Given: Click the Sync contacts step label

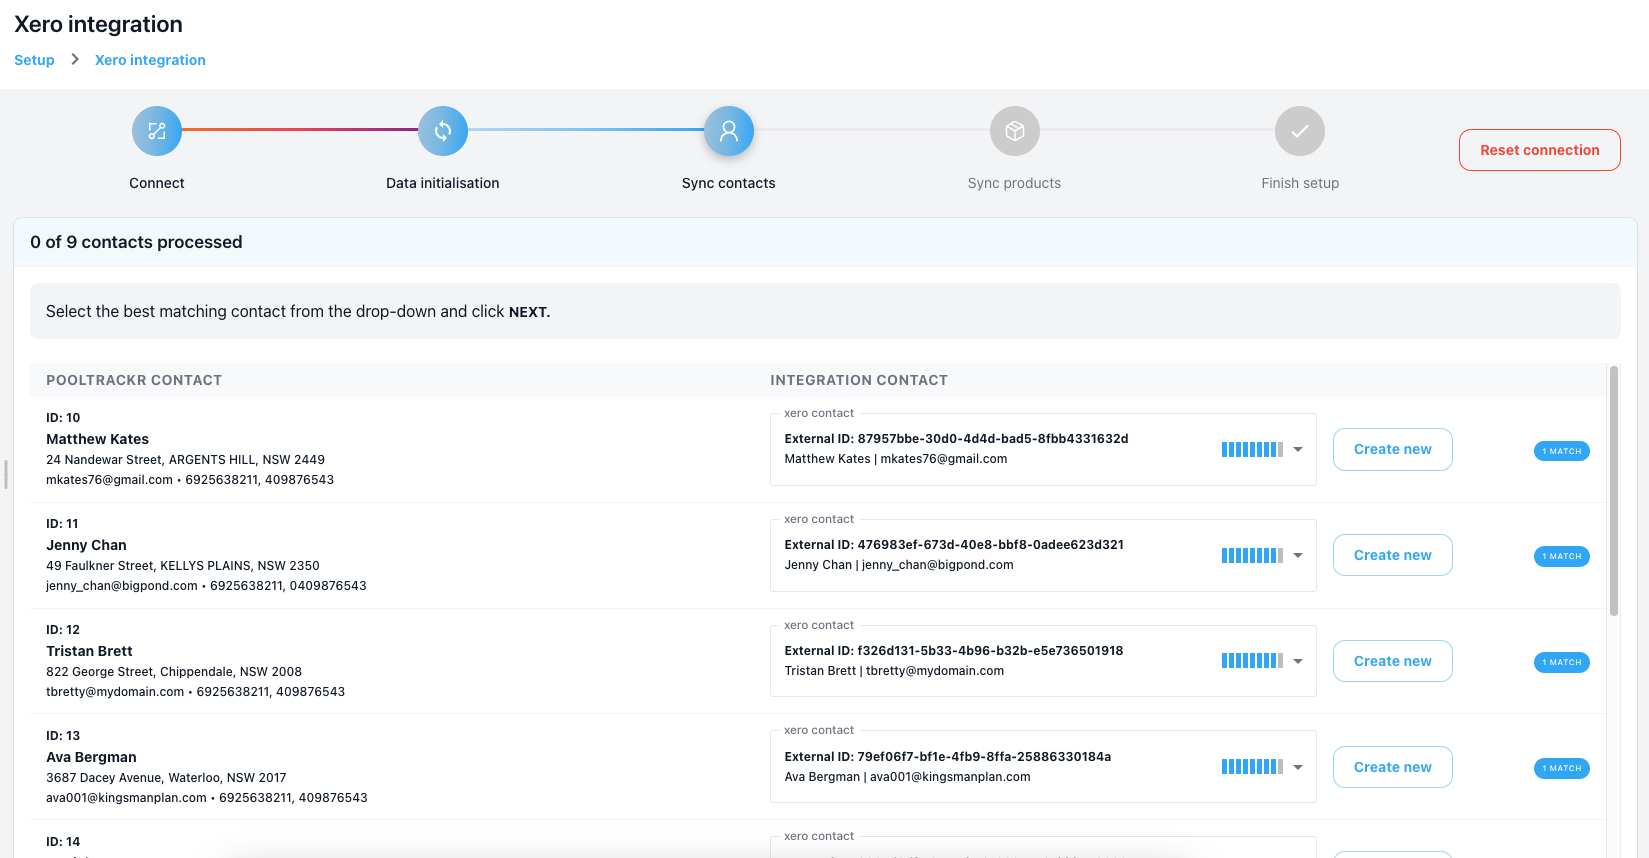Looking at the screenshot, I should (x=729, y=183).
